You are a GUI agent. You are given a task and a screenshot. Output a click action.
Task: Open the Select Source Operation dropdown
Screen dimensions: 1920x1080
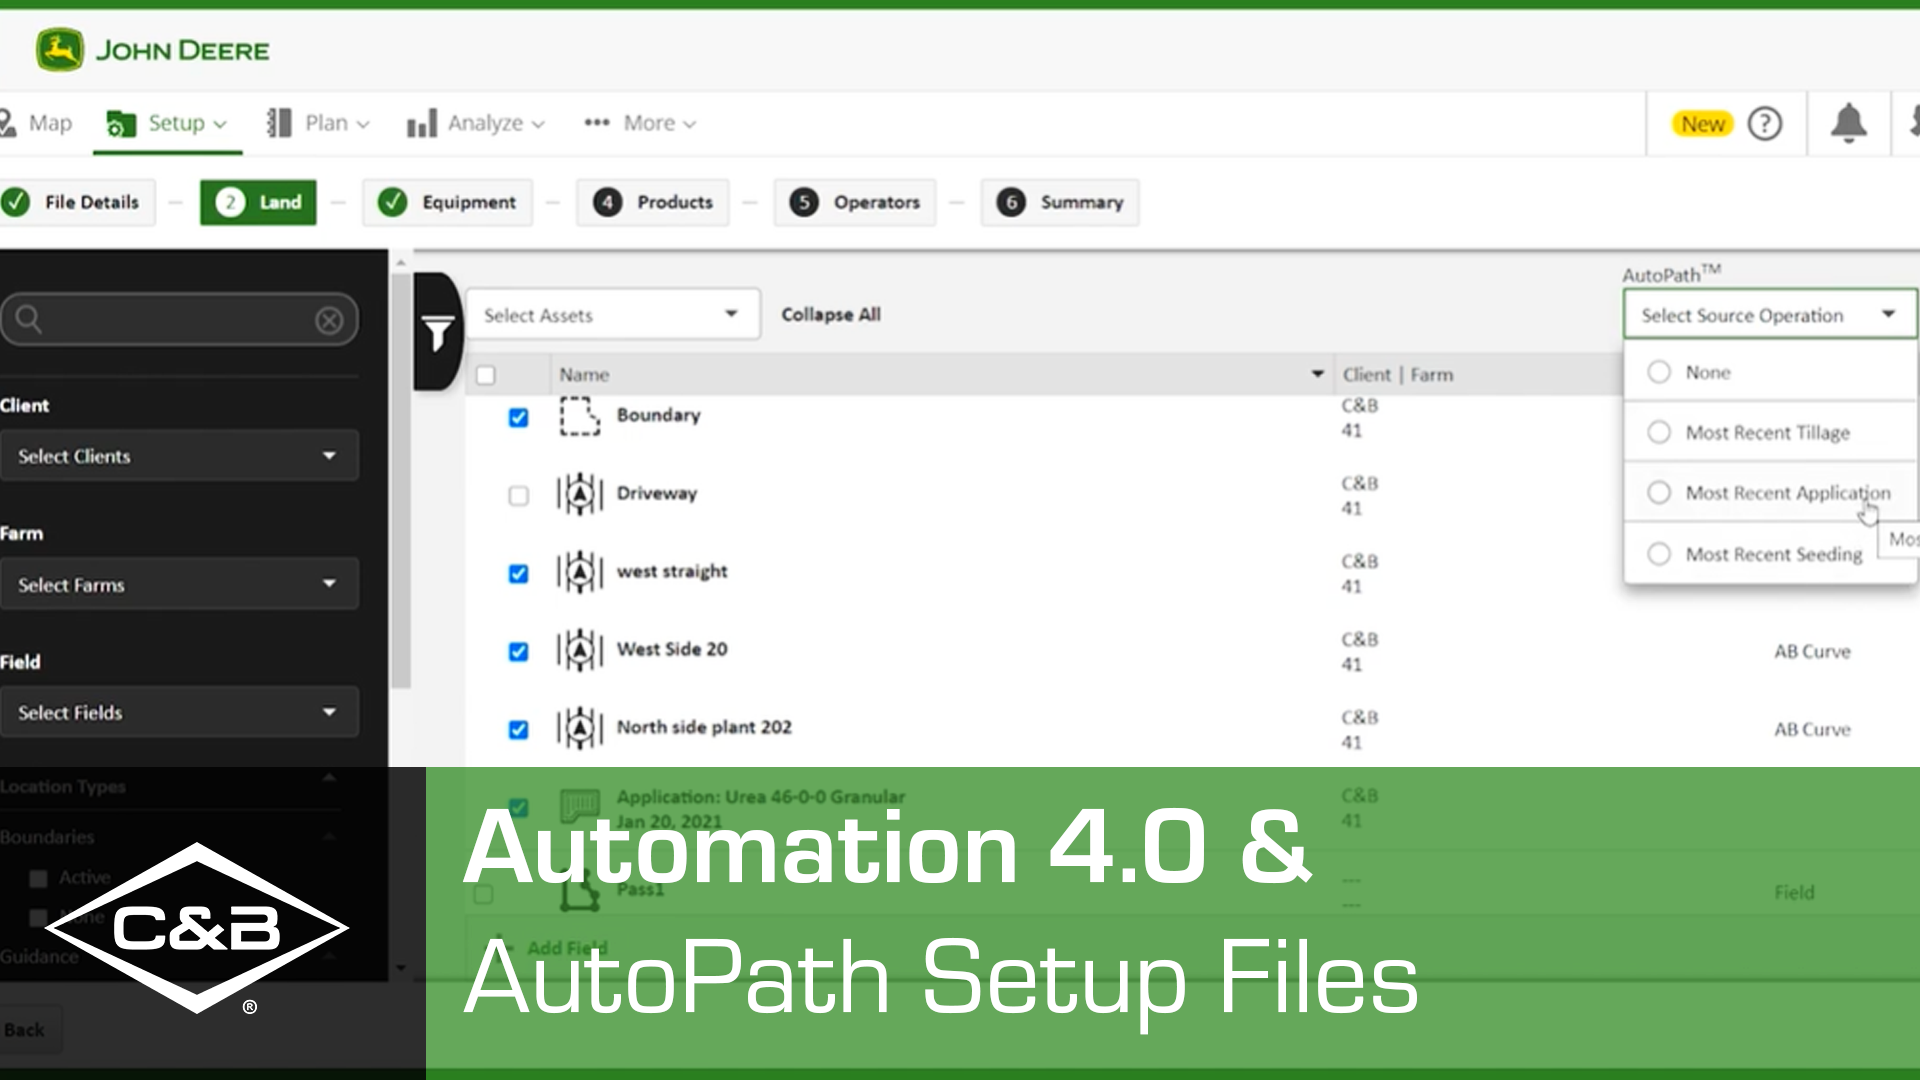[1769, 314]
